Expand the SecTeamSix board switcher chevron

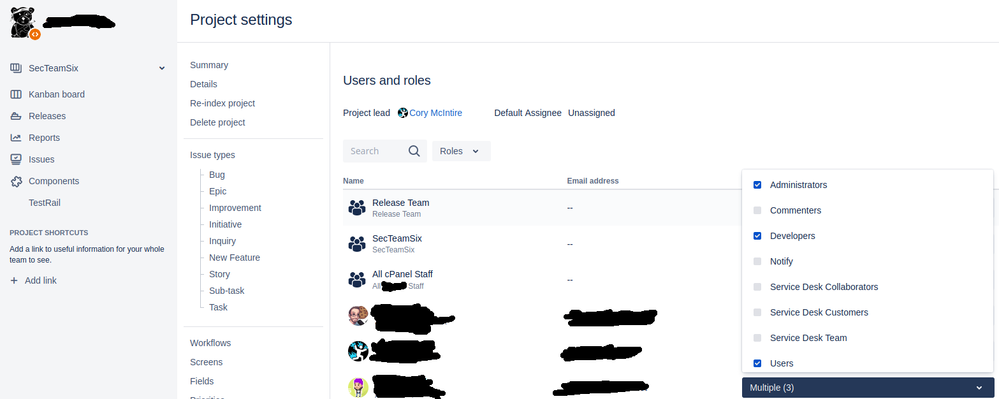[x=162, y=68]
